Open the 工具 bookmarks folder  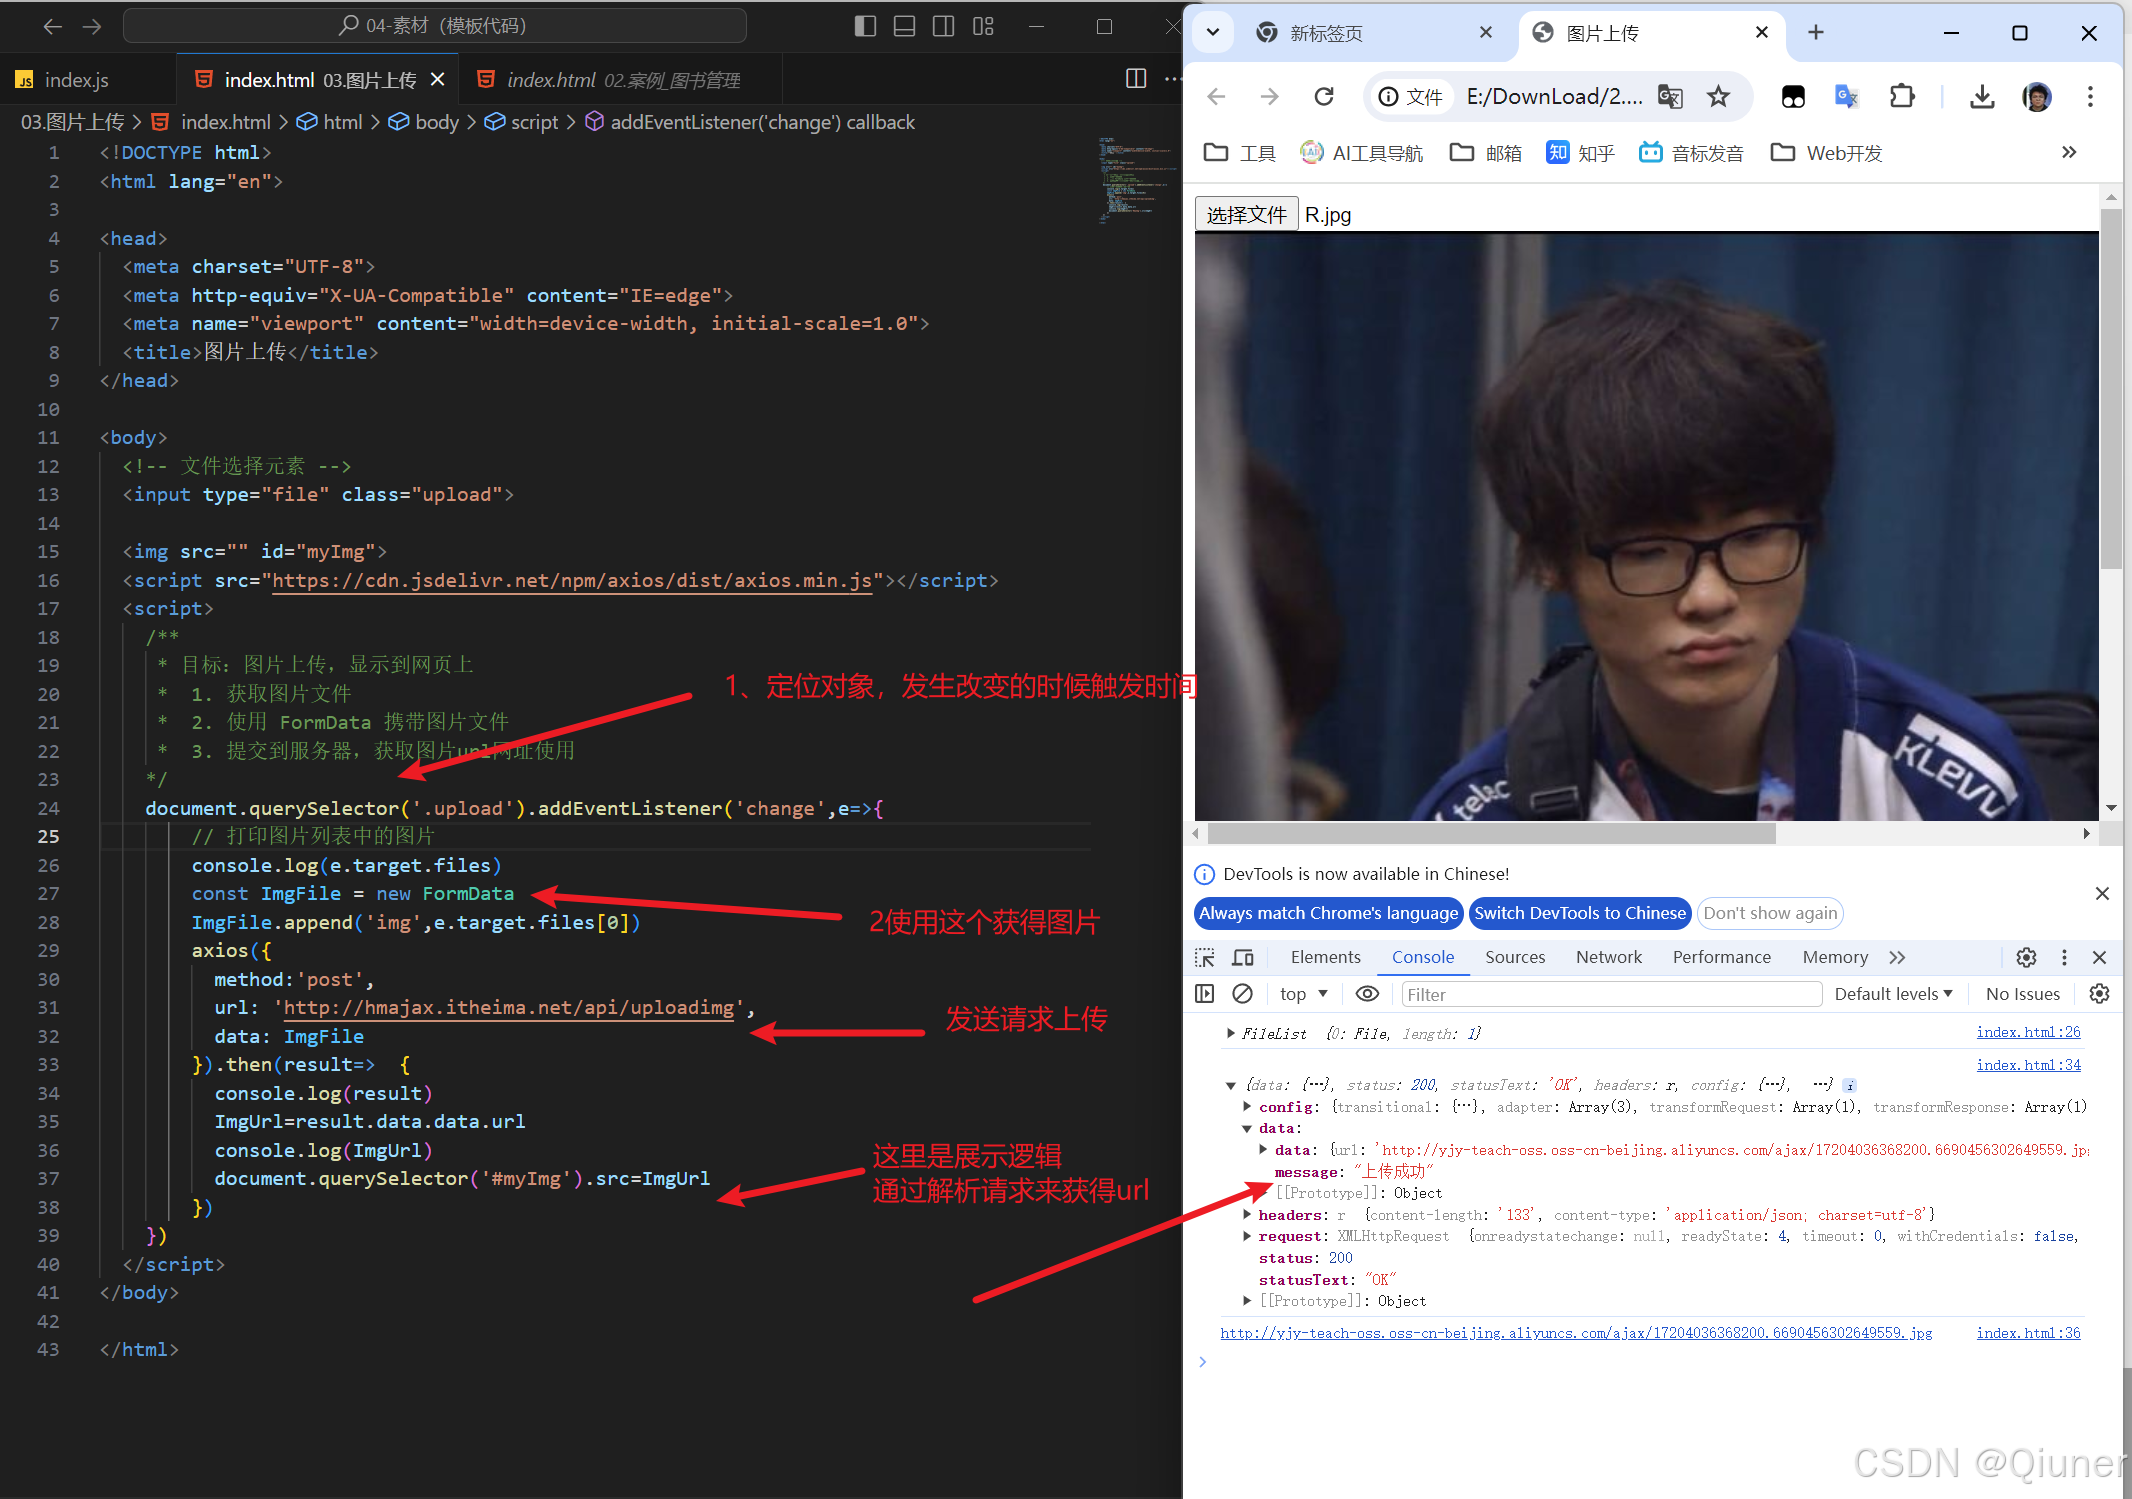coord(1240,153)
